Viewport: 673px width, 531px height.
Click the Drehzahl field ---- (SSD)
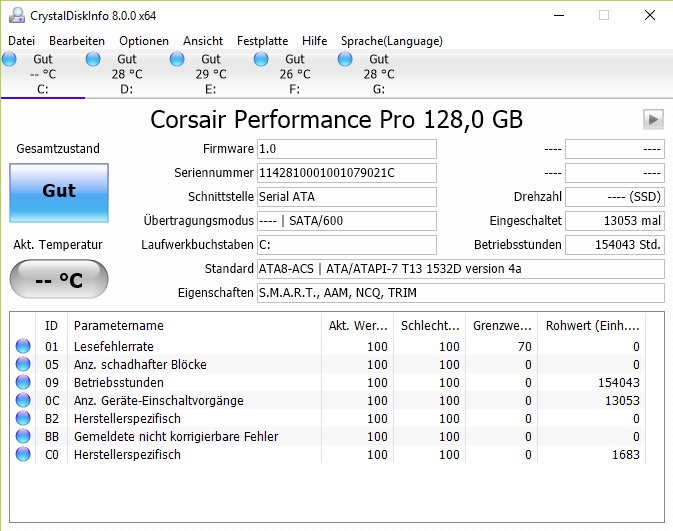point(615,197)
